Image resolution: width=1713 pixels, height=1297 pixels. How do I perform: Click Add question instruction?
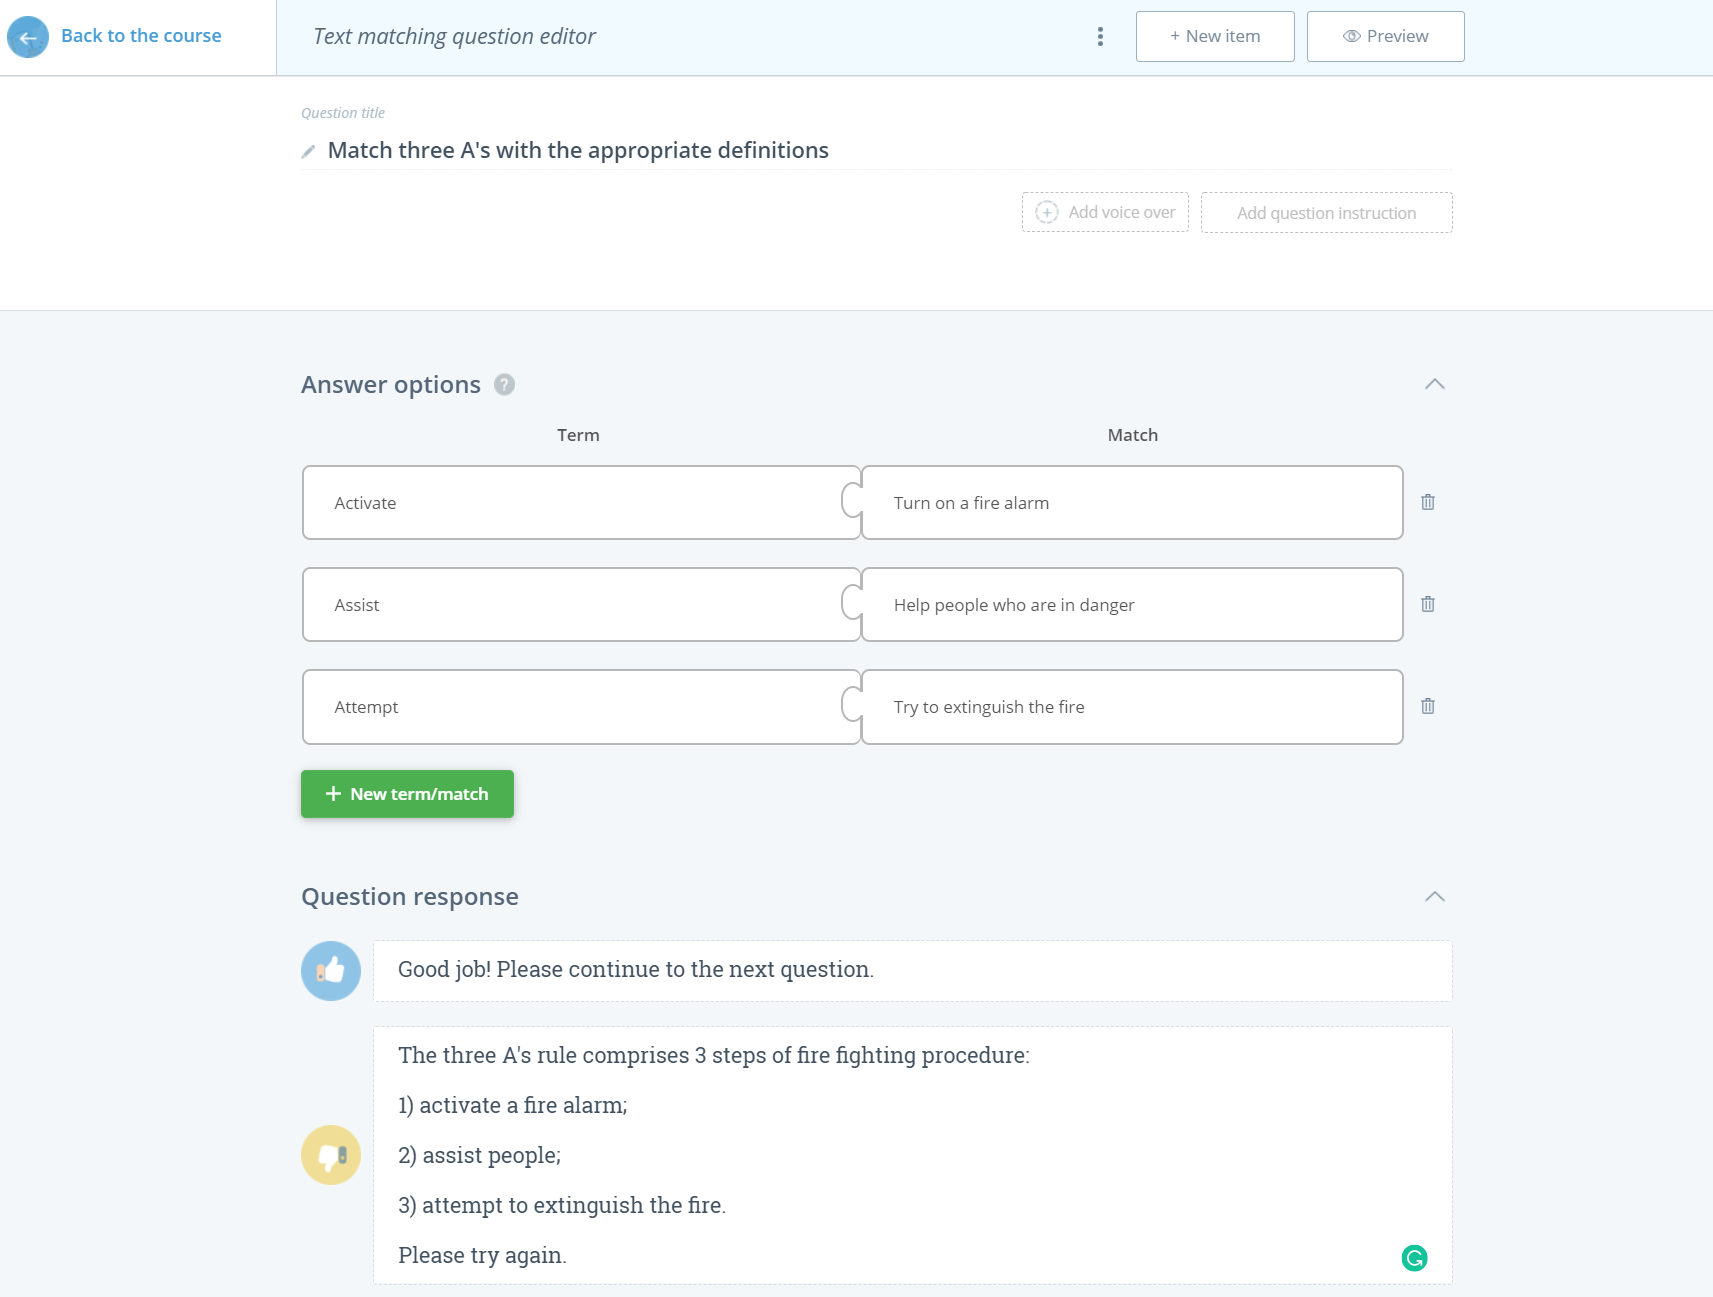[x=1326, y=213]
